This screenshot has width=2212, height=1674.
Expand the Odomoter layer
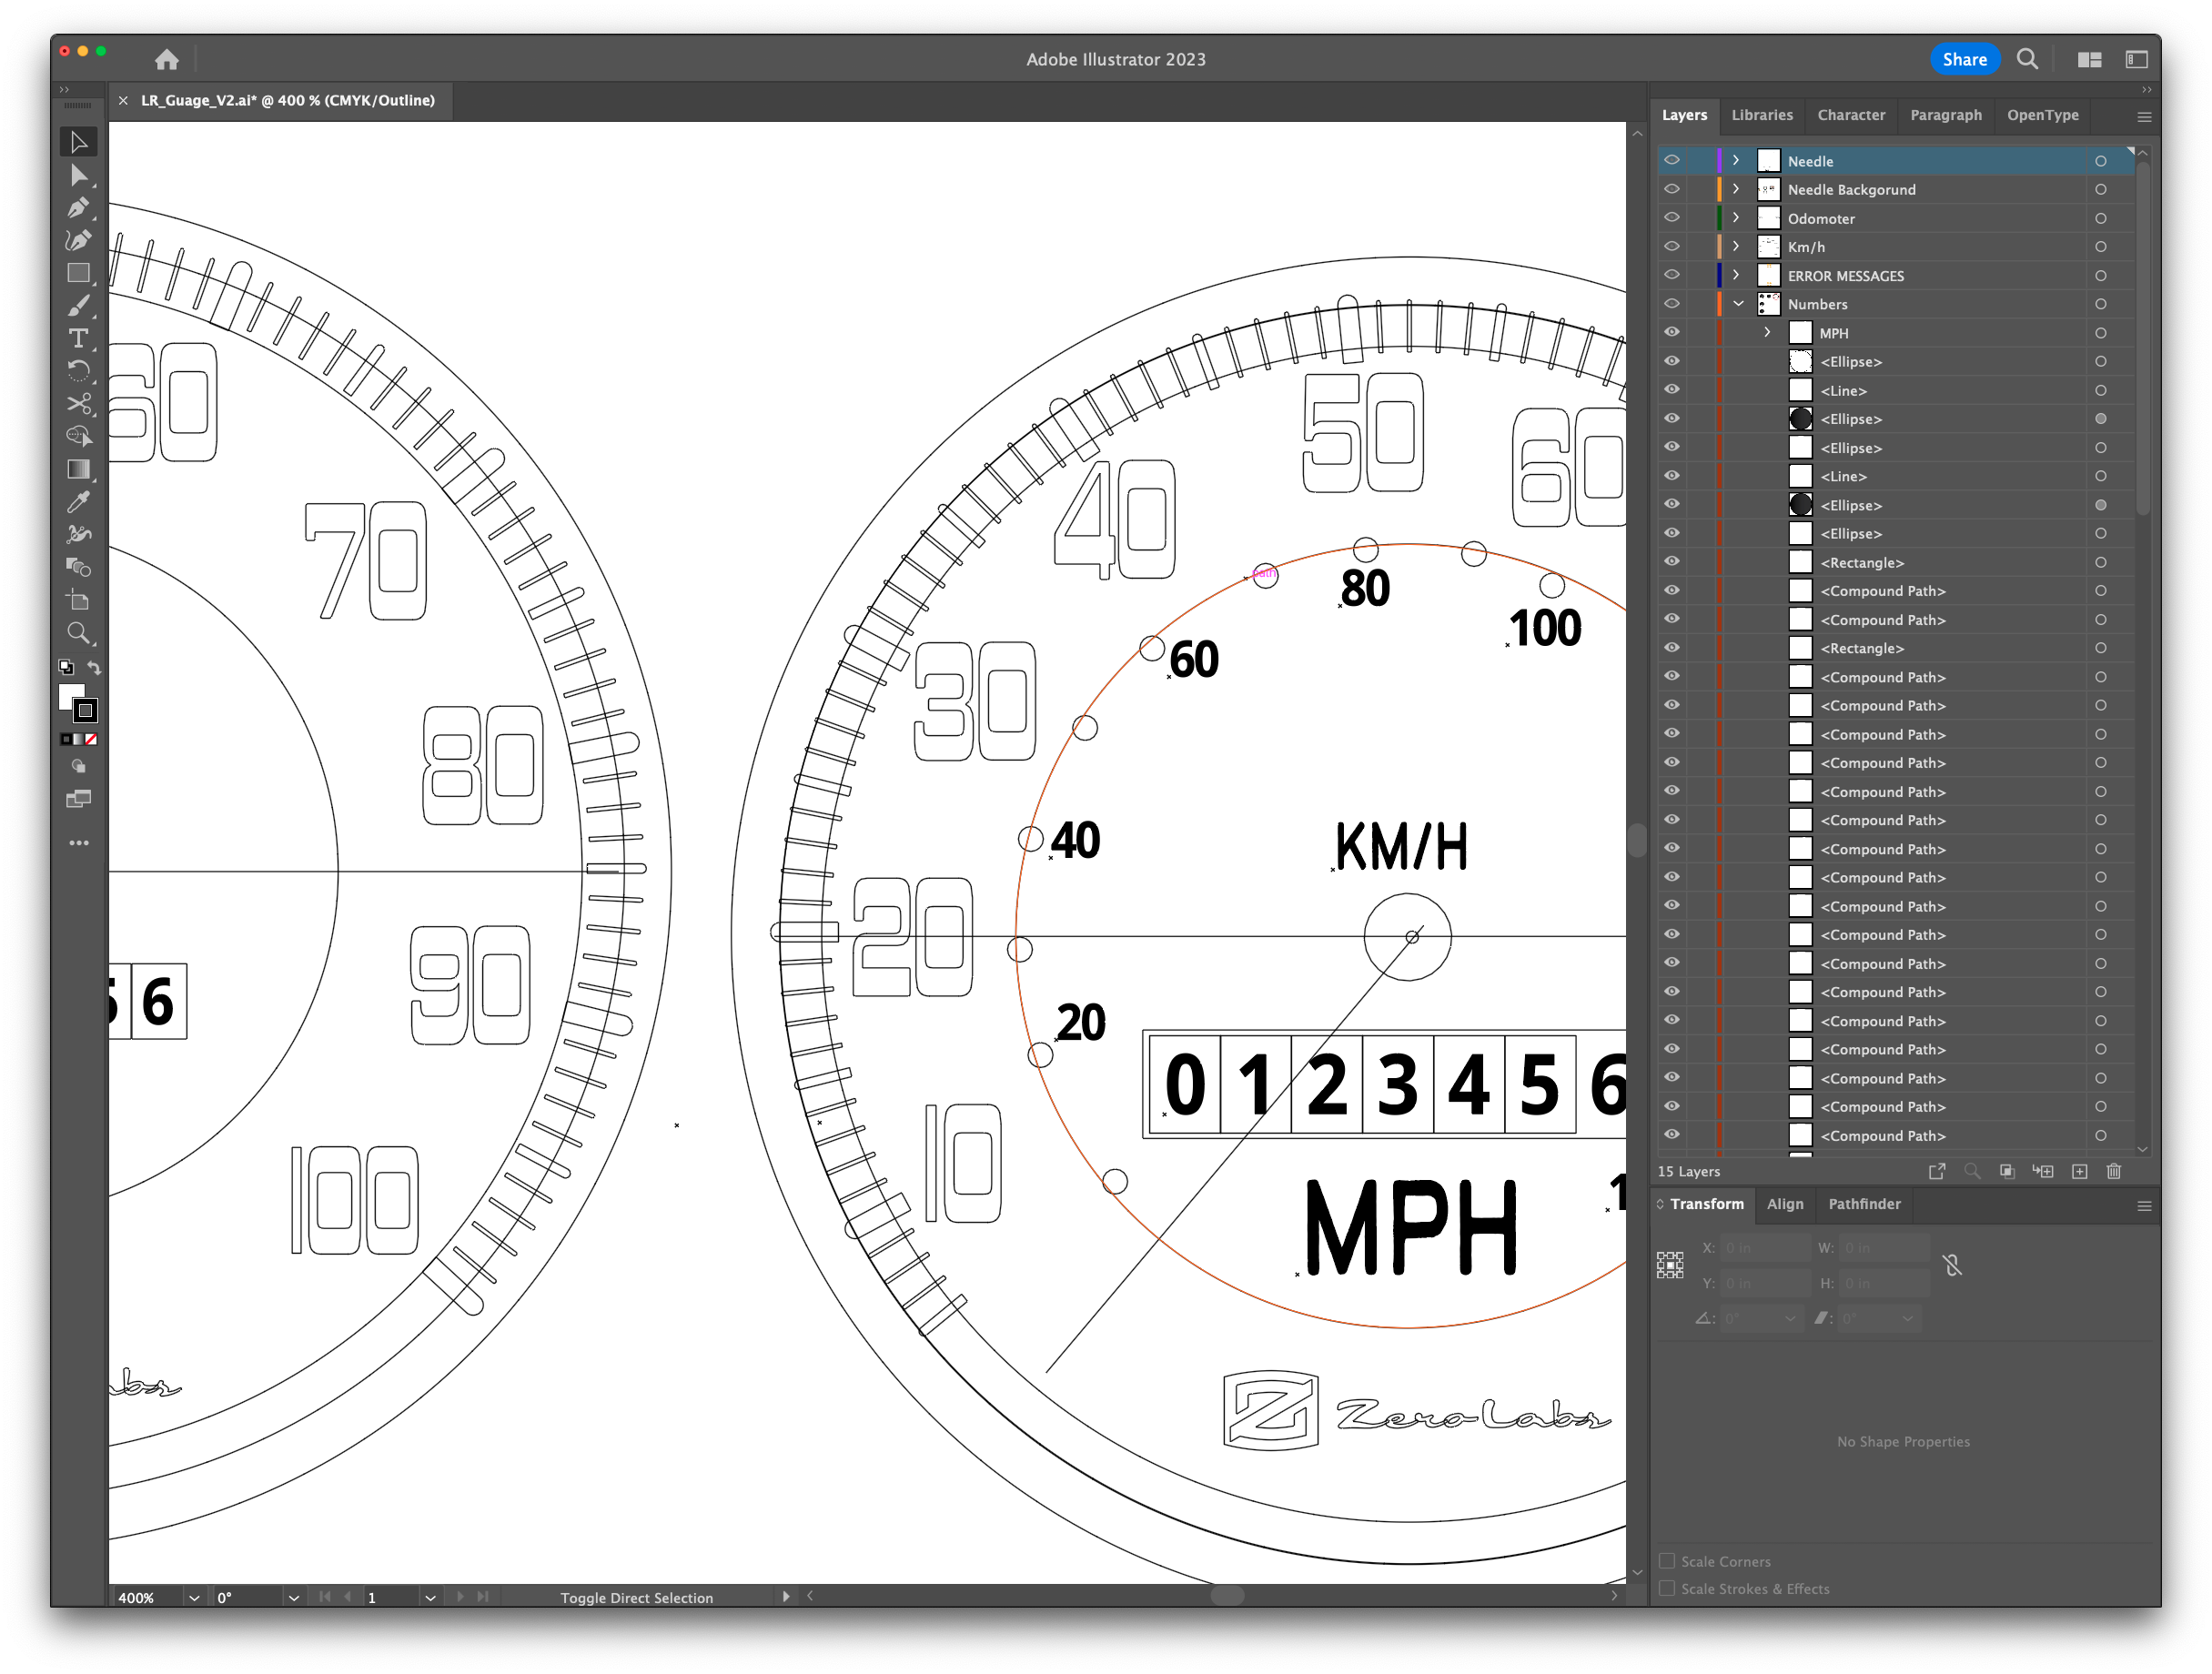[x=1735, y=218]
